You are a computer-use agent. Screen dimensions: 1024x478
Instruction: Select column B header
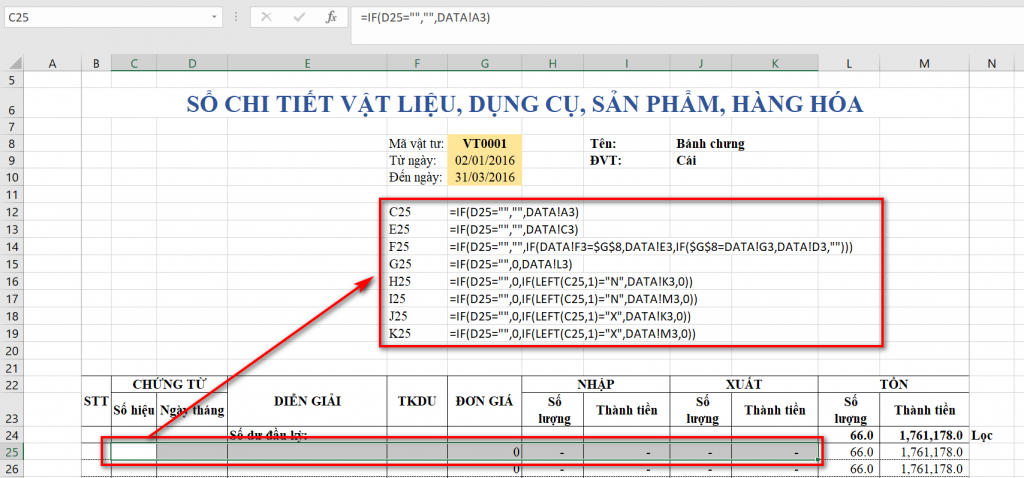click(96, 63)
